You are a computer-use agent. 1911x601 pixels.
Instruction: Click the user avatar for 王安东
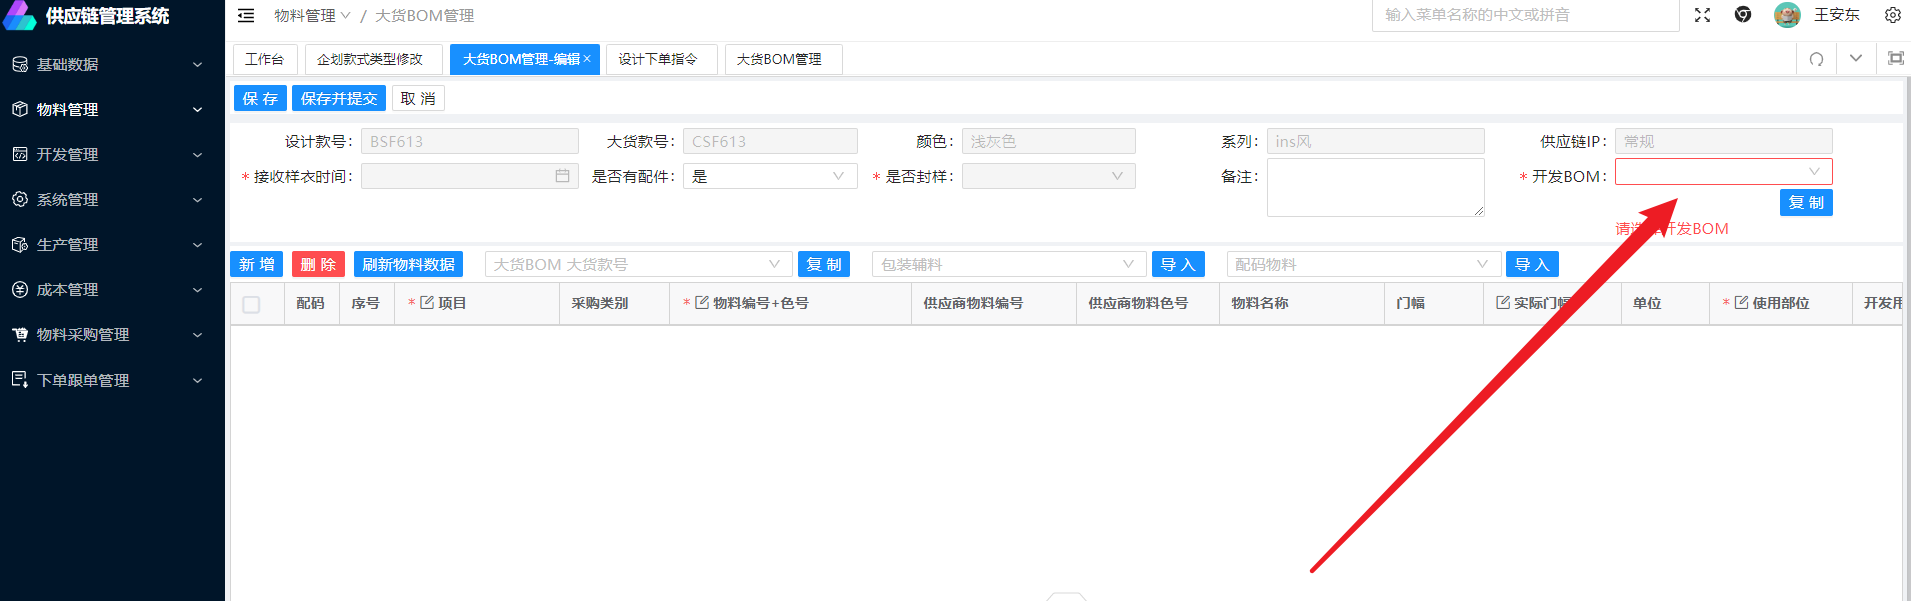(1786, 15)
